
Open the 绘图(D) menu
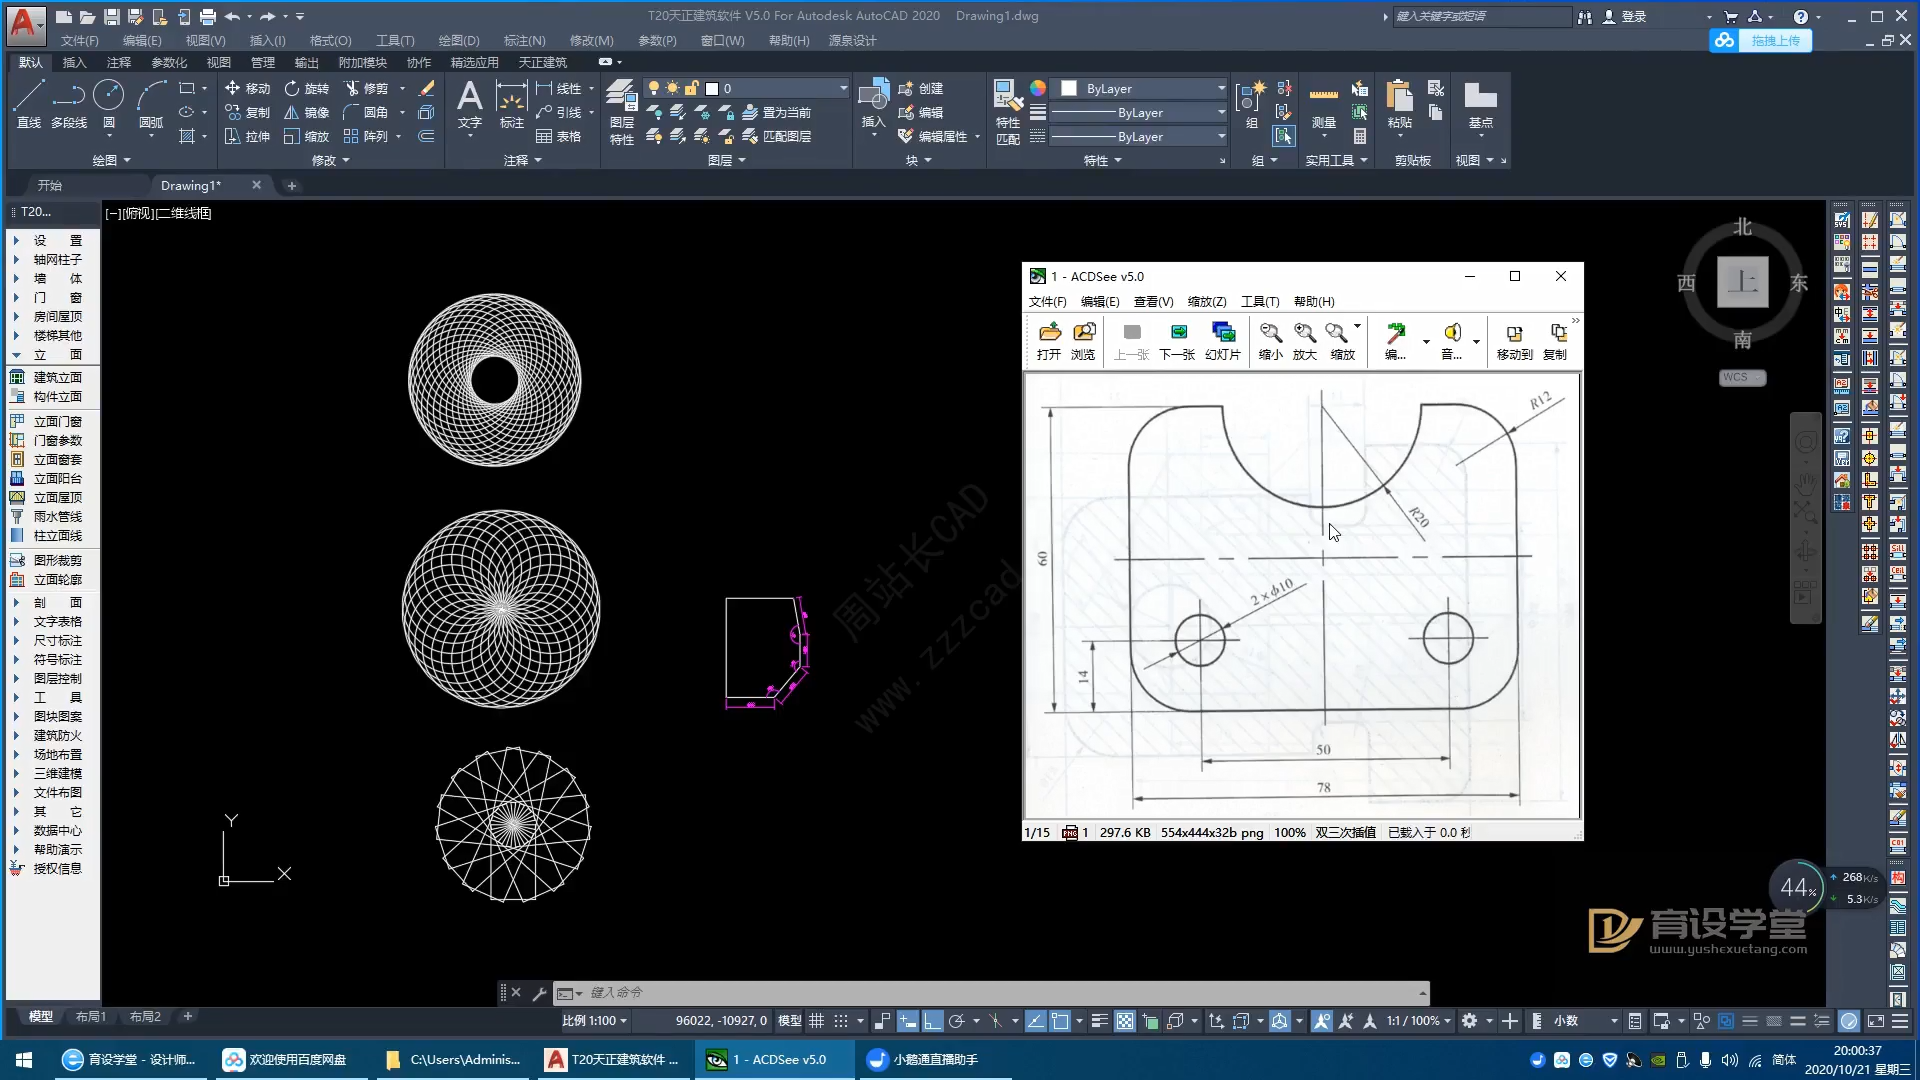click(x=459, y=41)
